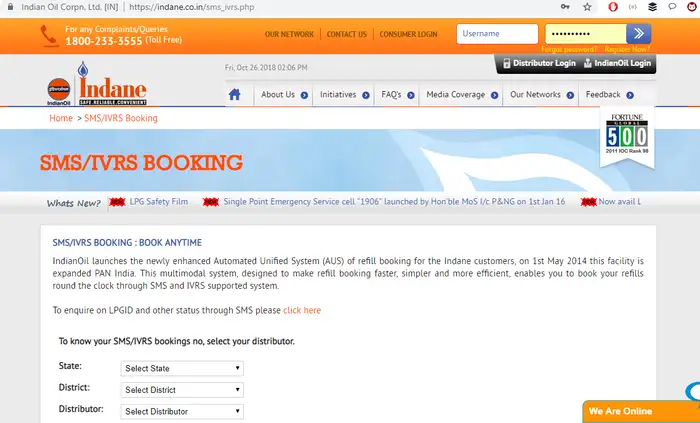This screenshot has width=700, height=423.
Task: Open the saved passwords key icon
Action: 567,7
